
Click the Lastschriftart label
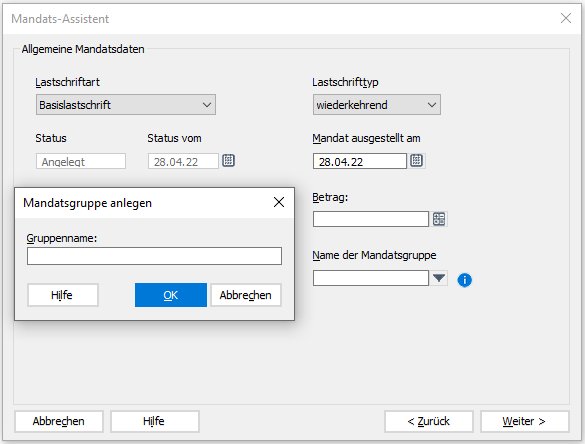[68, 82]
